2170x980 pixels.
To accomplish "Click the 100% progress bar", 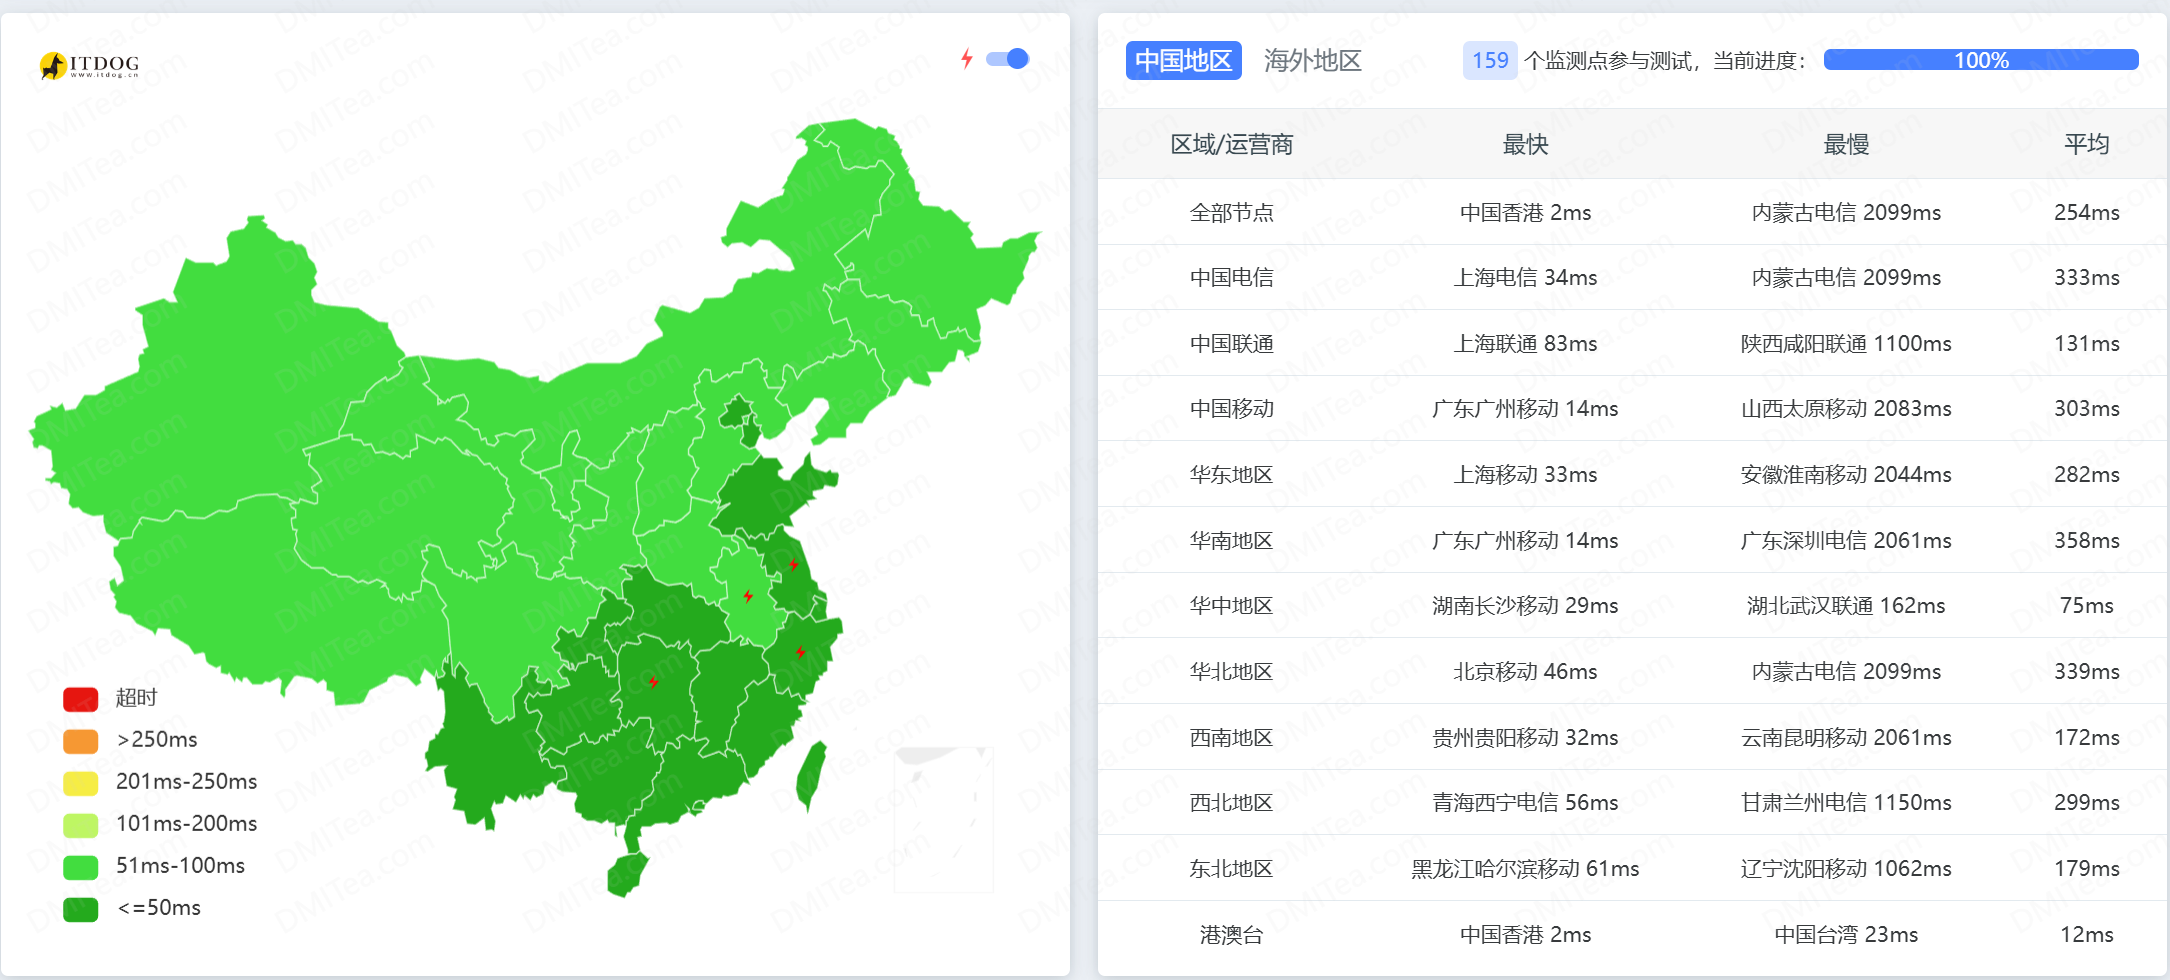I will (1980, 60).
